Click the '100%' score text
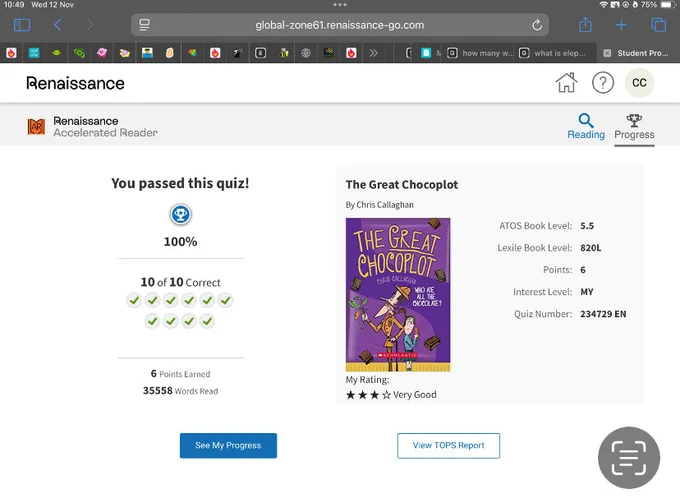This screenshot has height=503, width=680. tap(180, 242)
